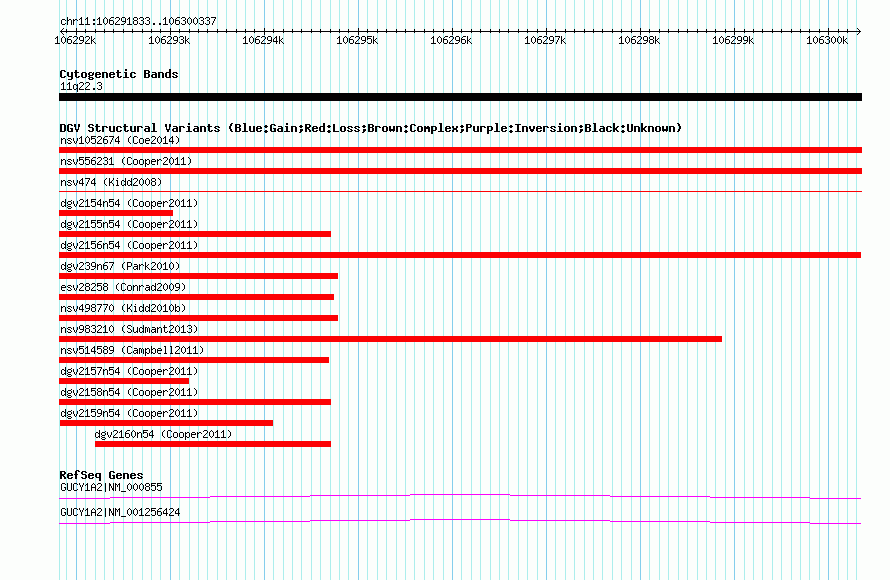Select variant label esv28258 (Conrad2009)

(123, 287)
